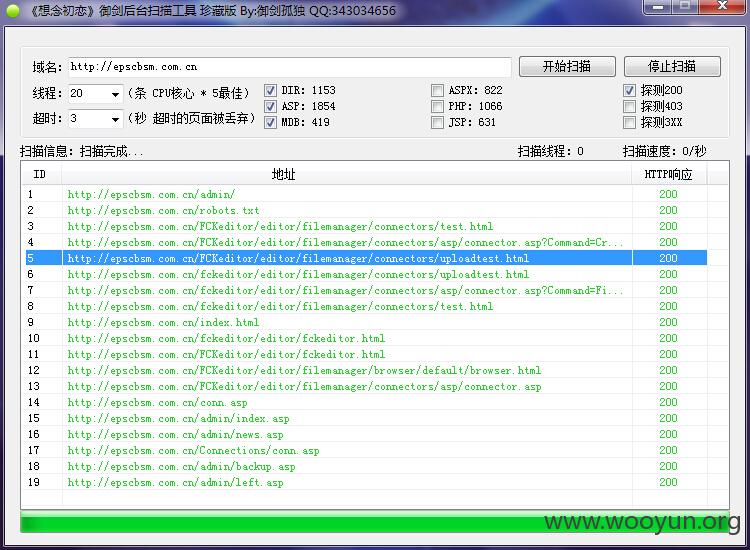Click the 扫描线程: 0 status text

coord(551,152)
